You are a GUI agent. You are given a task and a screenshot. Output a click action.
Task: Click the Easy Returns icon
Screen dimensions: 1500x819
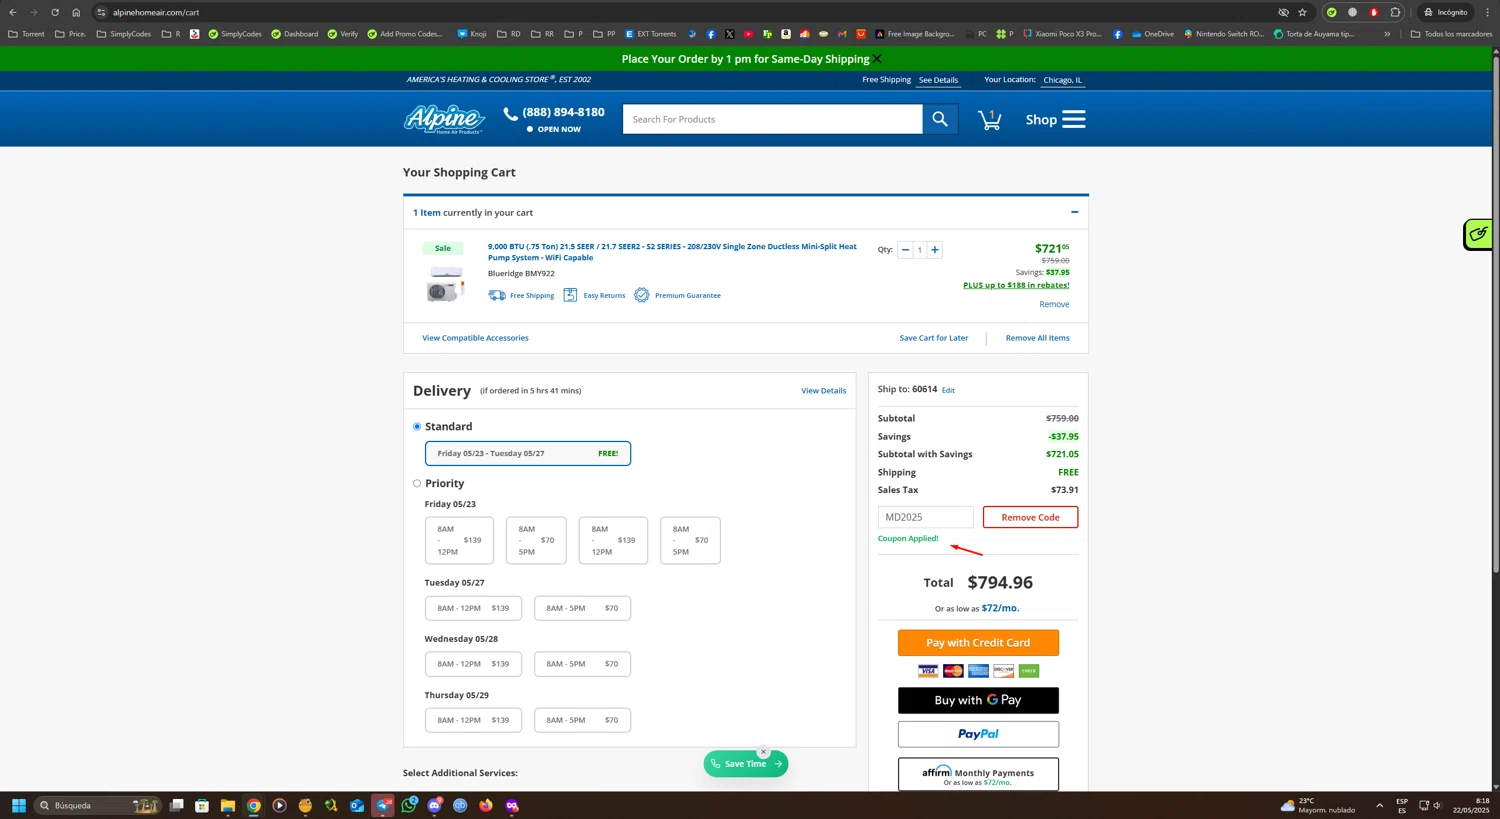[570, 295]
